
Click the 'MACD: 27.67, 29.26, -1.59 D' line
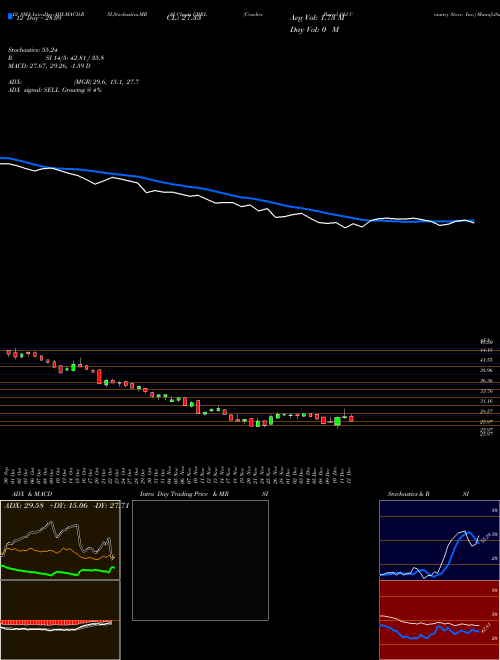(x=49, y=66)
